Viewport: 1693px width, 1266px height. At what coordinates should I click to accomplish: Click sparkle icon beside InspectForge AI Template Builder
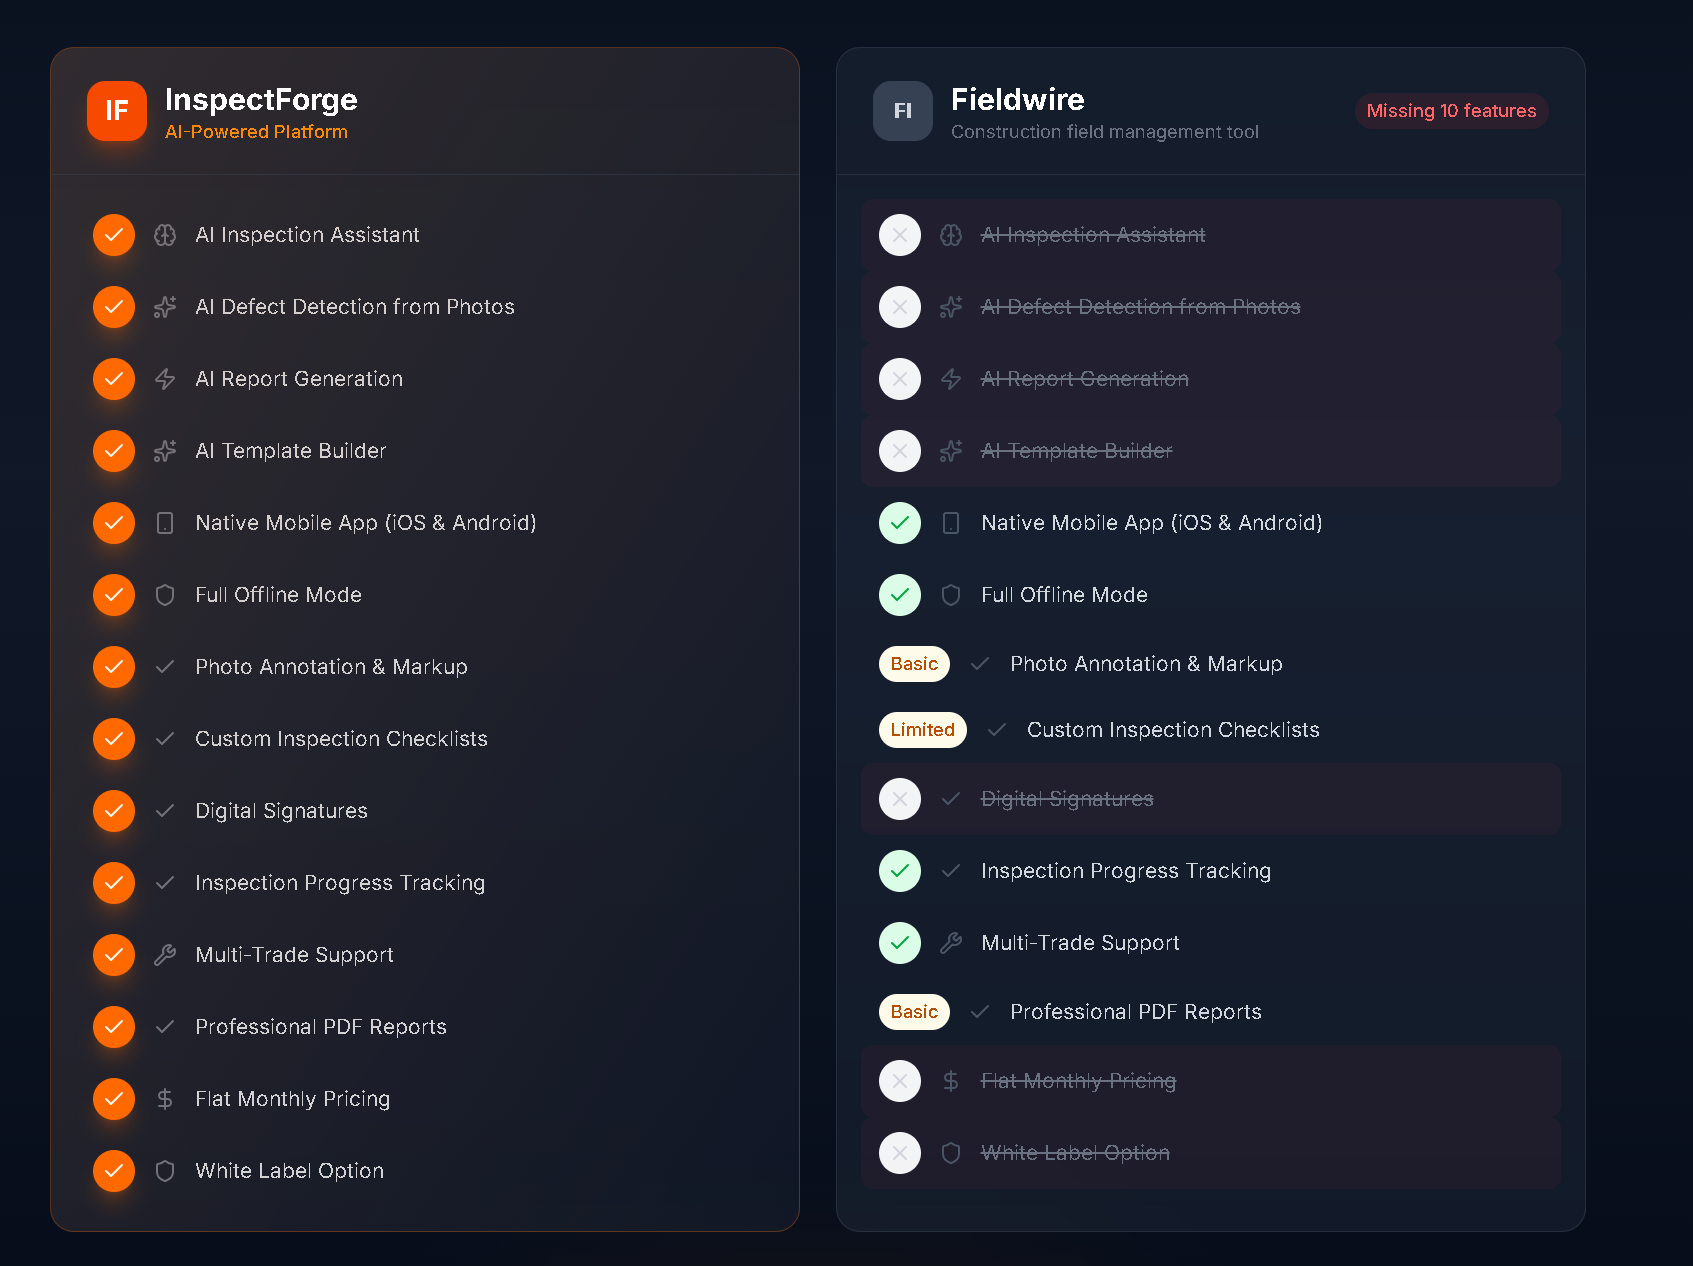[165, 451]
